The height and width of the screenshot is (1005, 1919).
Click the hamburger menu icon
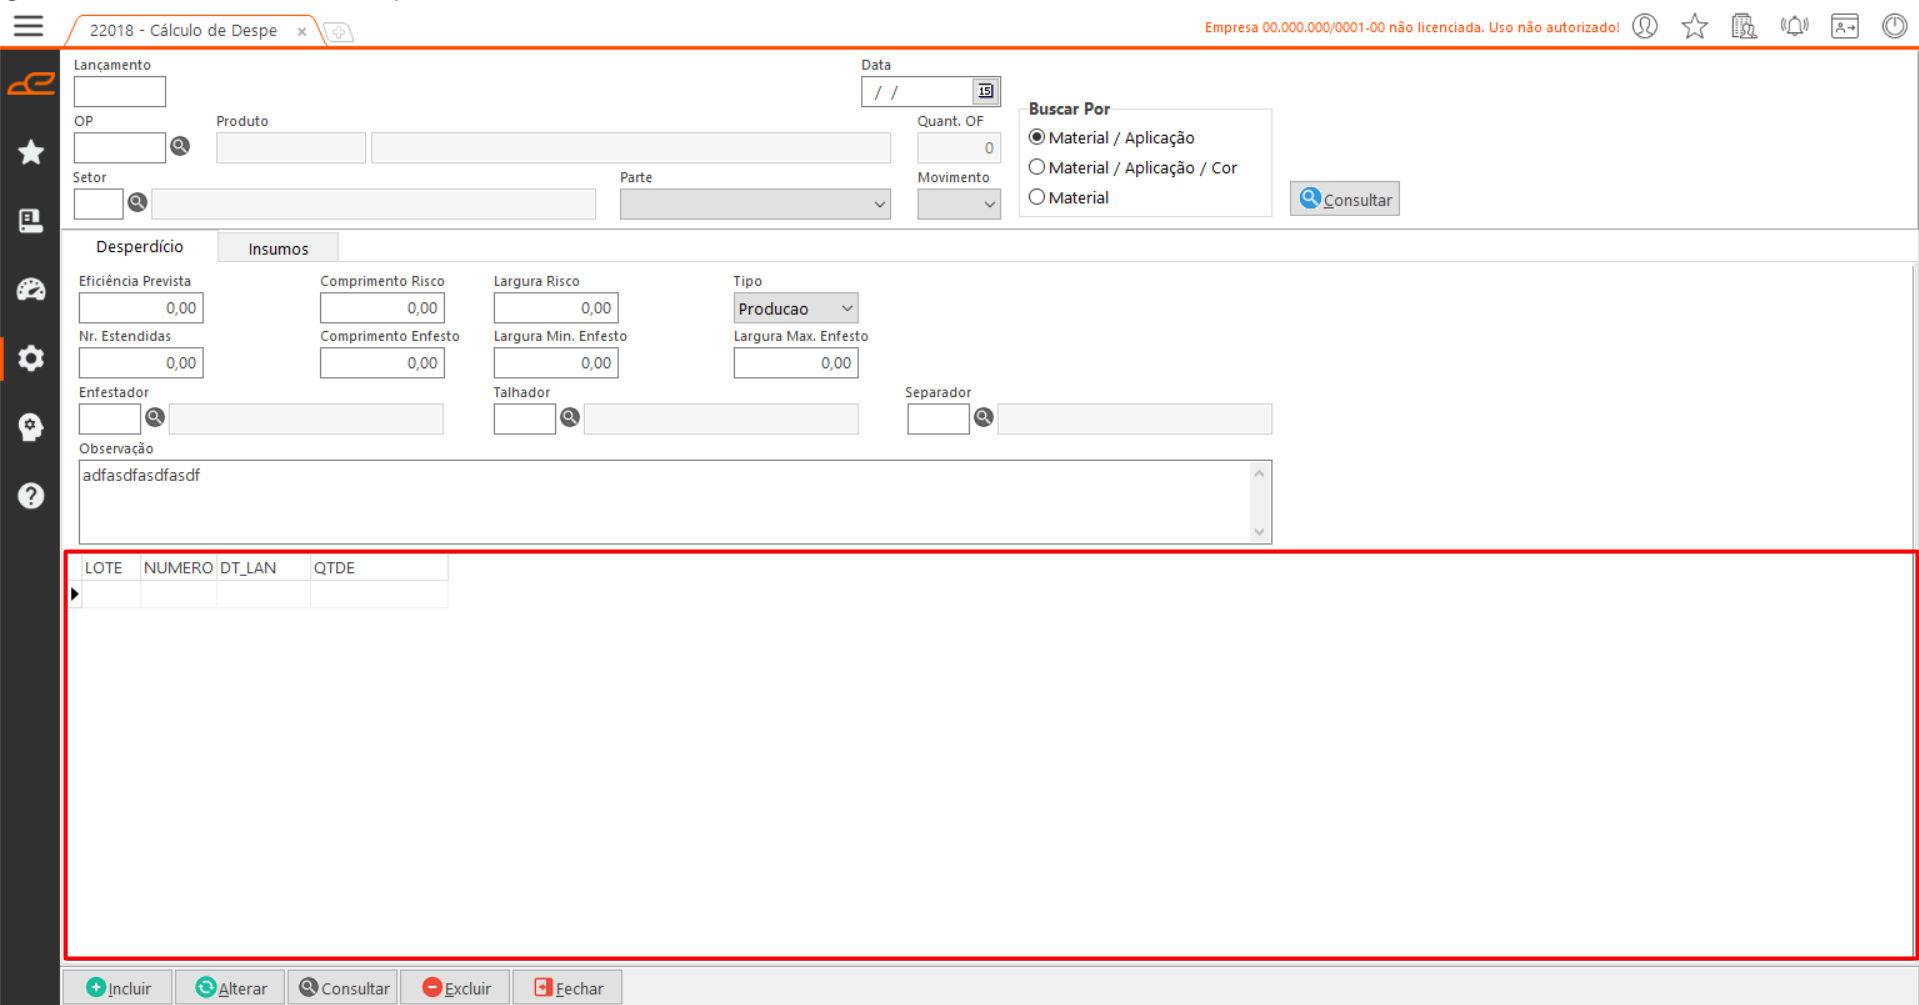click(28, 26)
